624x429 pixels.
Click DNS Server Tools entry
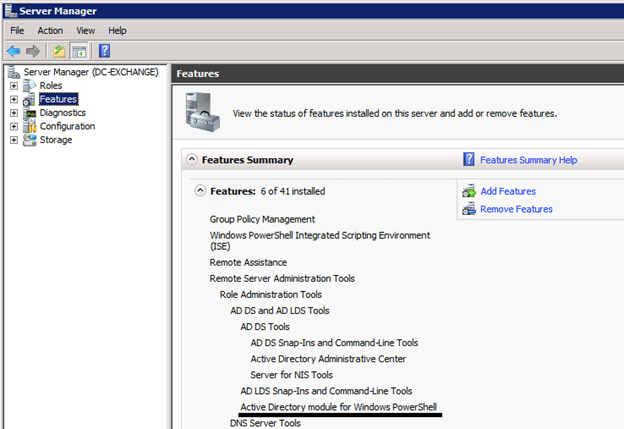[265, 423]
